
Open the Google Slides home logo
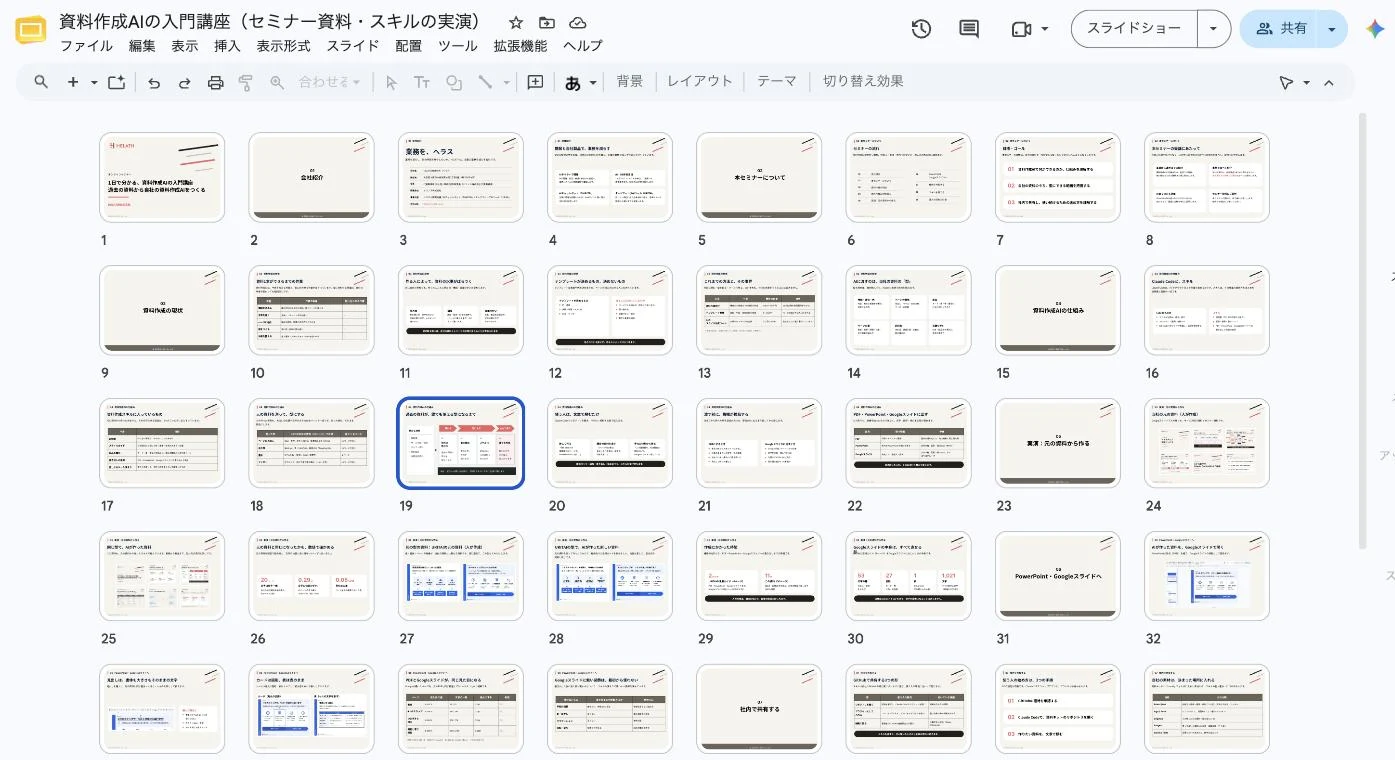32,31
